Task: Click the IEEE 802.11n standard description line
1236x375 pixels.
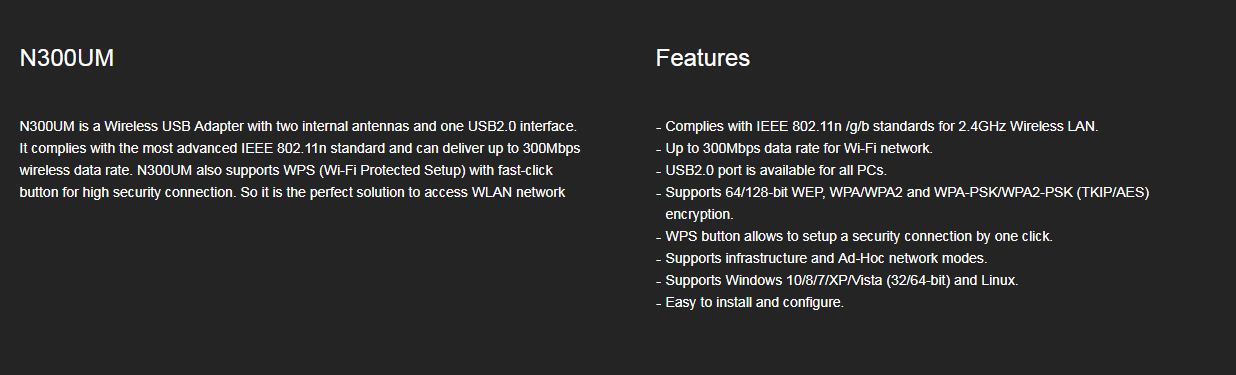Action: coord(300,148)
